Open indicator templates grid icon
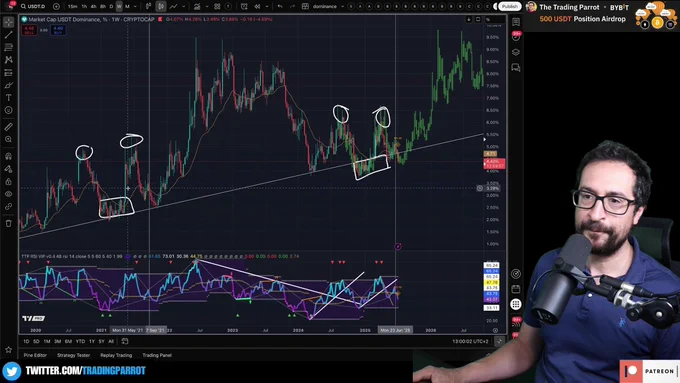This screenshot has width=680, height=383. (x=217, y=7)
